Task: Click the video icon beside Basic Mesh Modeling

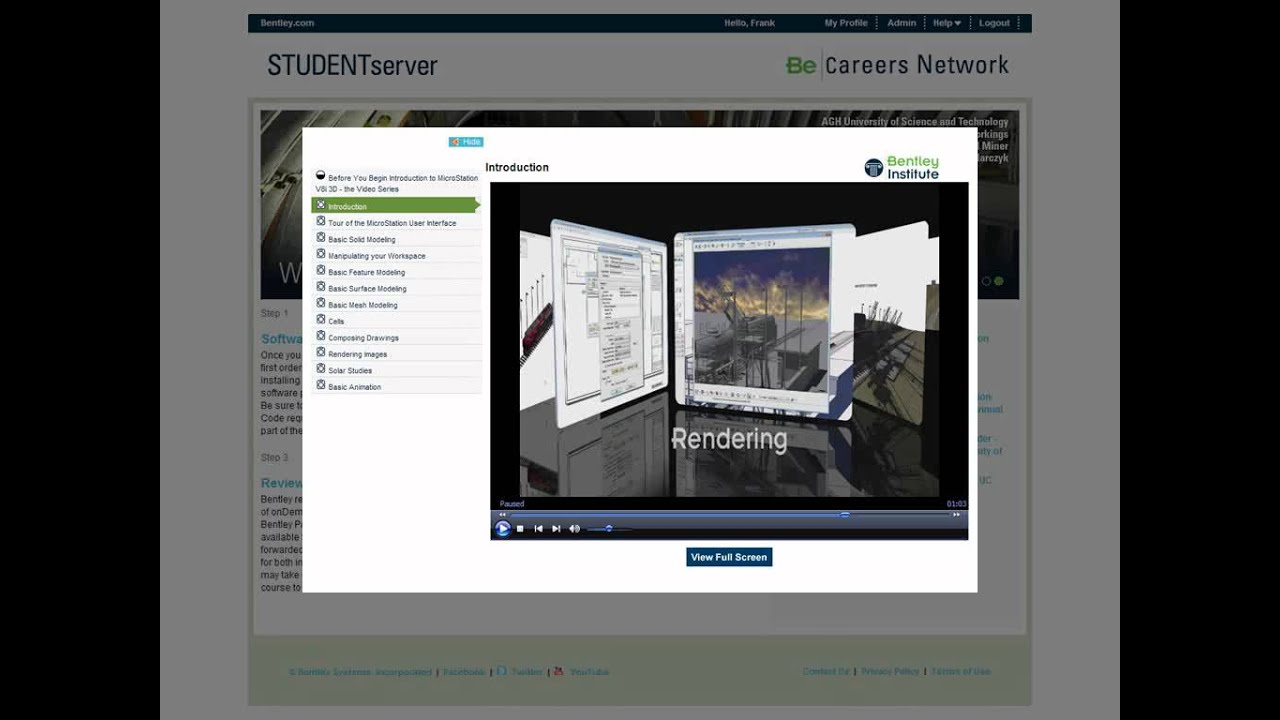Action: [x=321, y=304]
